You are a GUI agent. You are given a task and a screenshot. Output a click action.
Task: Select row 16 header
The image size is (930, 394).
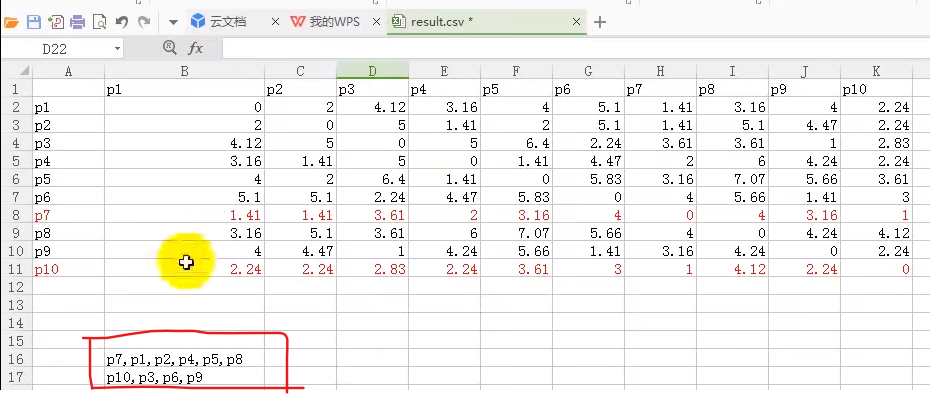[16, 359]
